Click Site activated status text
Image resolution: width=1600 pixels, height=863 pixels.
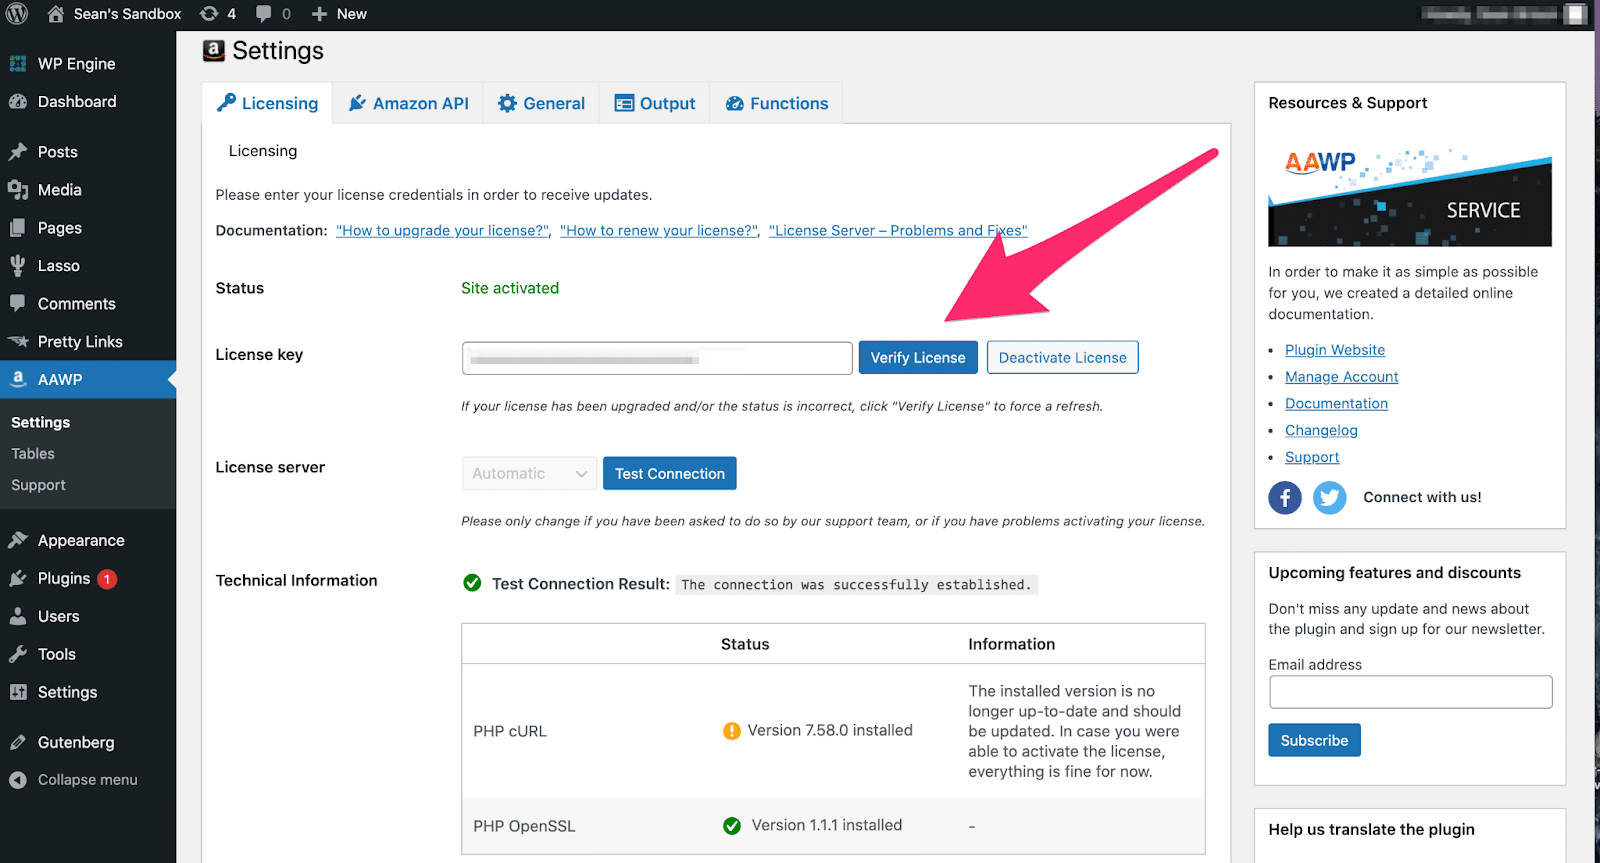pyautogui.click(x=510, y=288)
